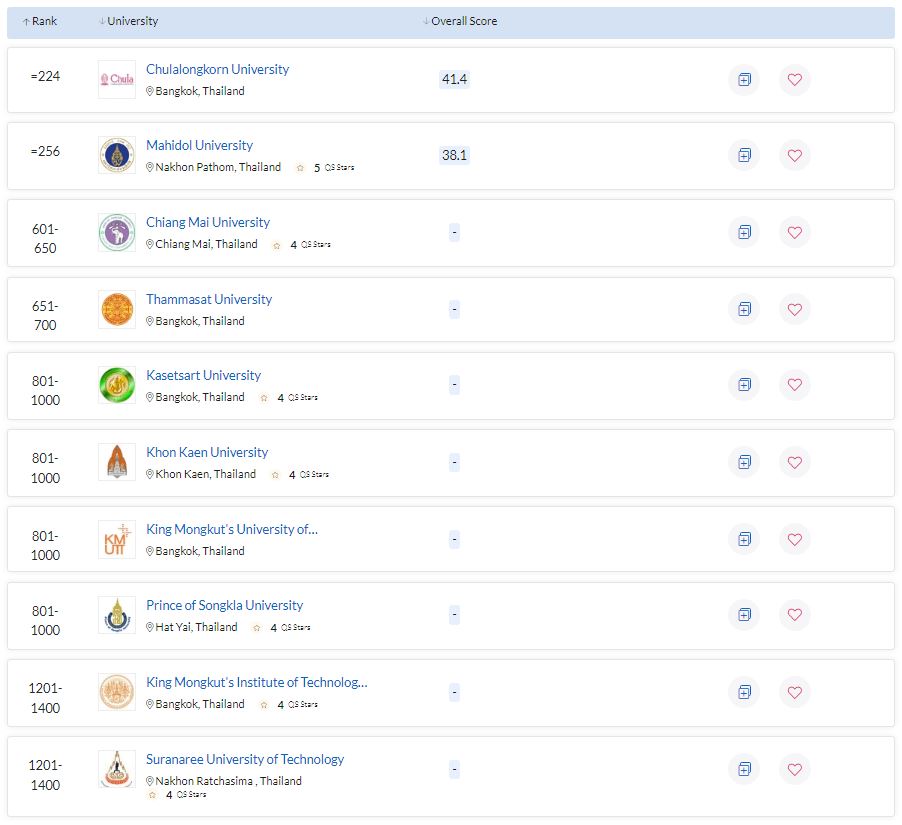Viewport: 902px width, 825px height.
Task: Favorite Chulalongkorn University with the heart
Action: [x=794, y=79]
